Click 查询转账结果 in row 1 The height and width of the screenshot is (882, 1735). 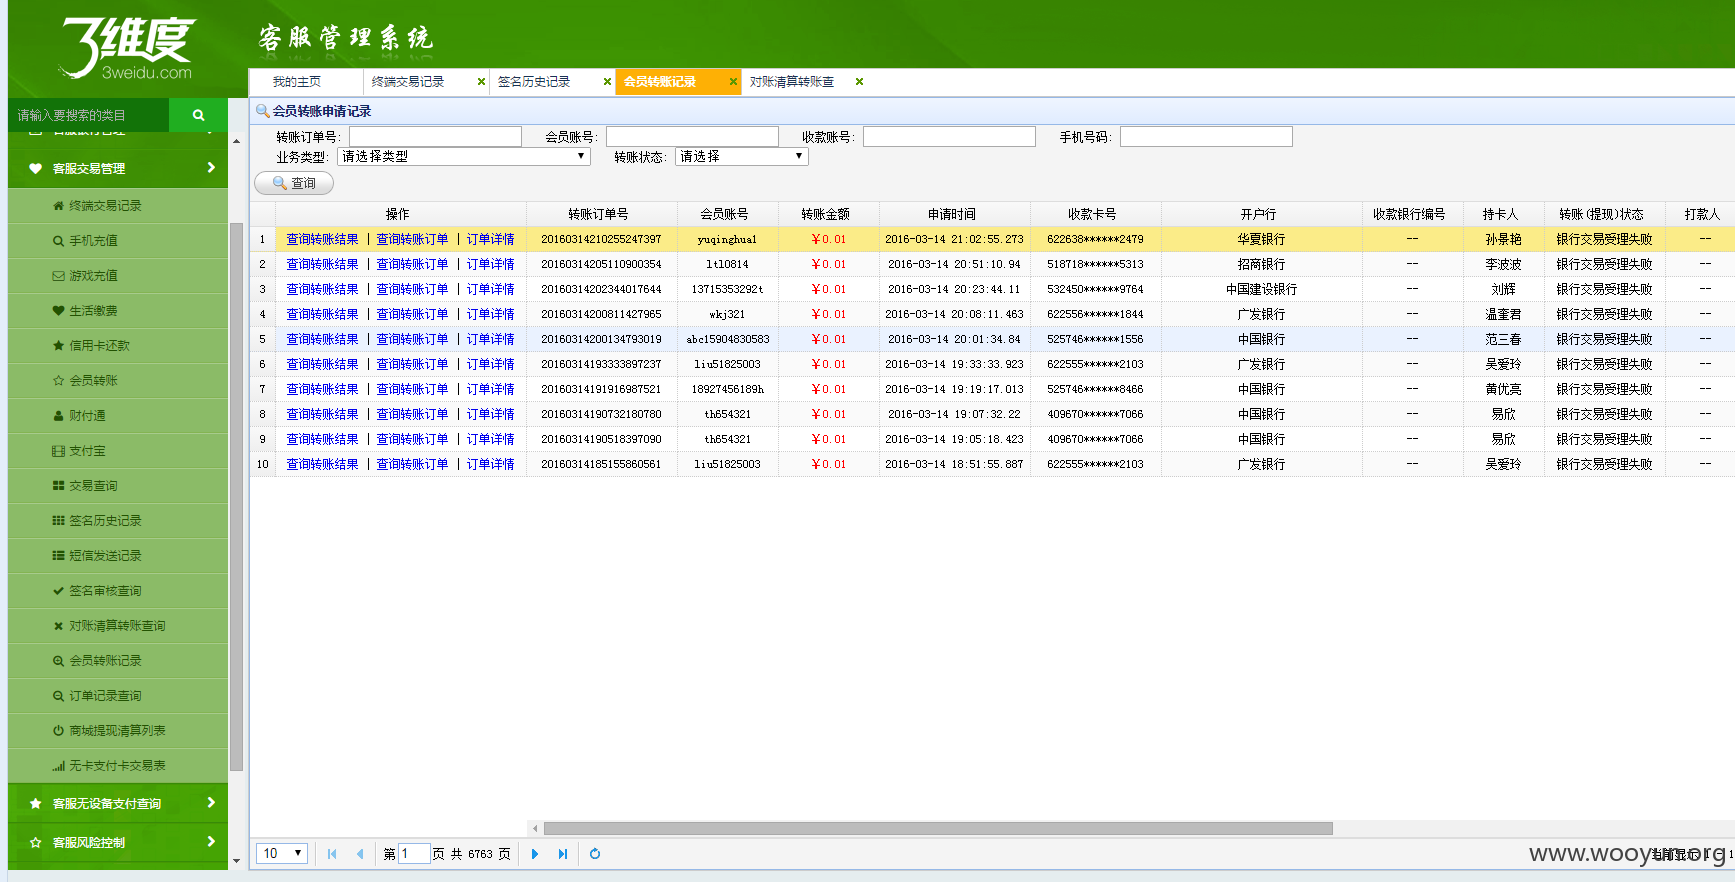pos(322,240)
